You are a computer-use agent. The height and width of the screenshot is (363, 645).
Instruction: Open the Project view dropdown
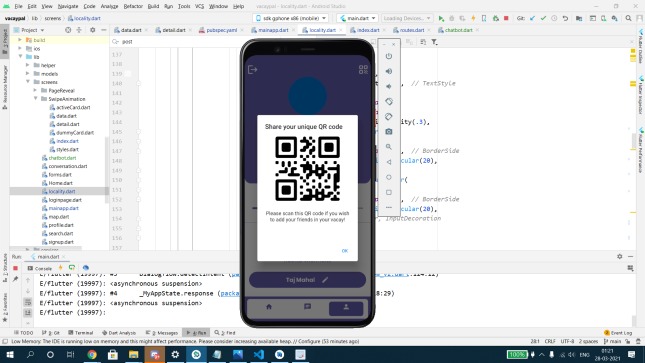(x=29, y=30)
